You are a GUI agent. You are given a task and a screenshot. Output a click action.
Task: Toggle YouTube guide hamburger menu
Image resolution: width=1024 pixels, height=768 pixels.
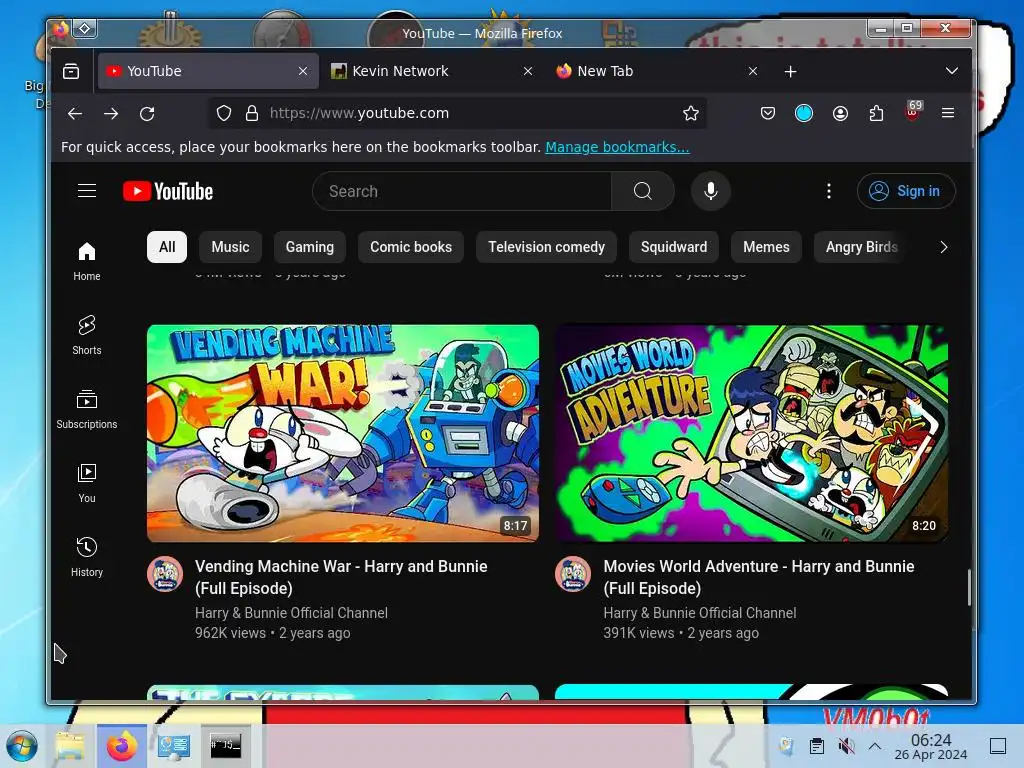pyautogui.click(x=87, y=191)
